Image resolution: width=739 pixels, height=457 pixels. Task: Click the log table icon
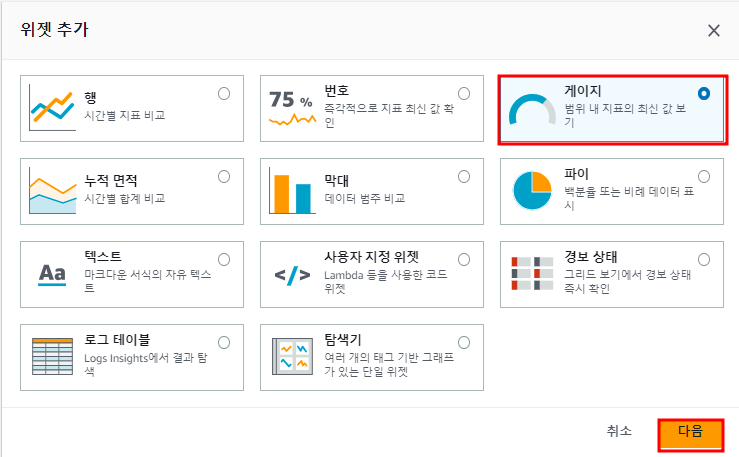[x=52, y=357]
